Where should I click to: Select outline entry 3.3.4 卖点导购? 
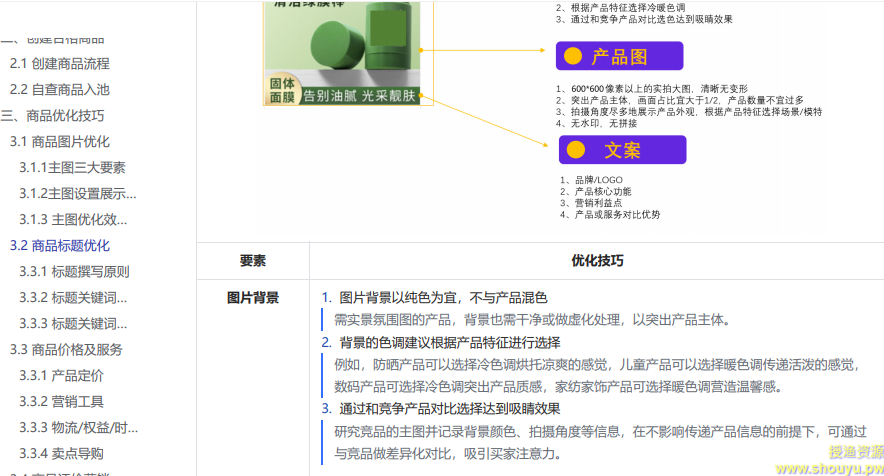(x=61, y=453)
